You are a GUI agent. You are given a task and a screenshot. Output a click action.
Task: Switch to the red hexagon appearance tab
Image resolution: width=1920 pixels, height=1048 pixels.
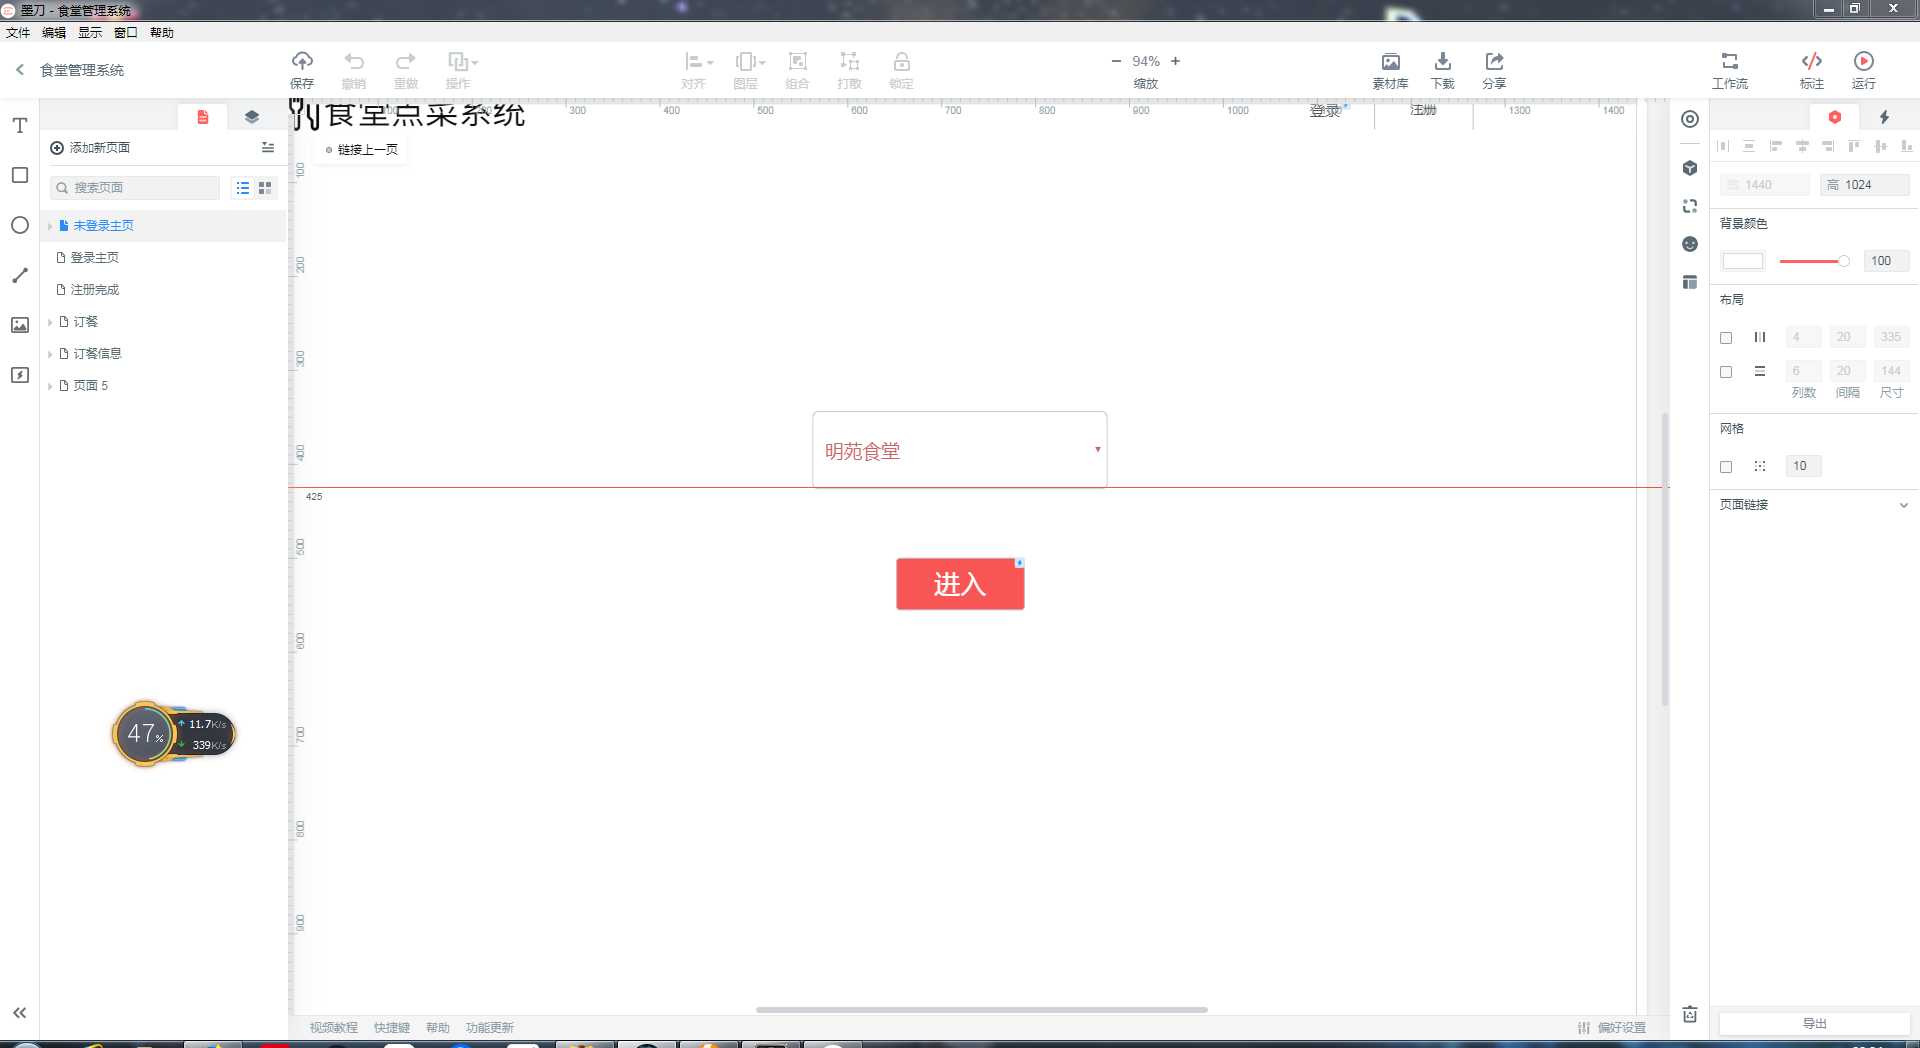point(1835,117)
